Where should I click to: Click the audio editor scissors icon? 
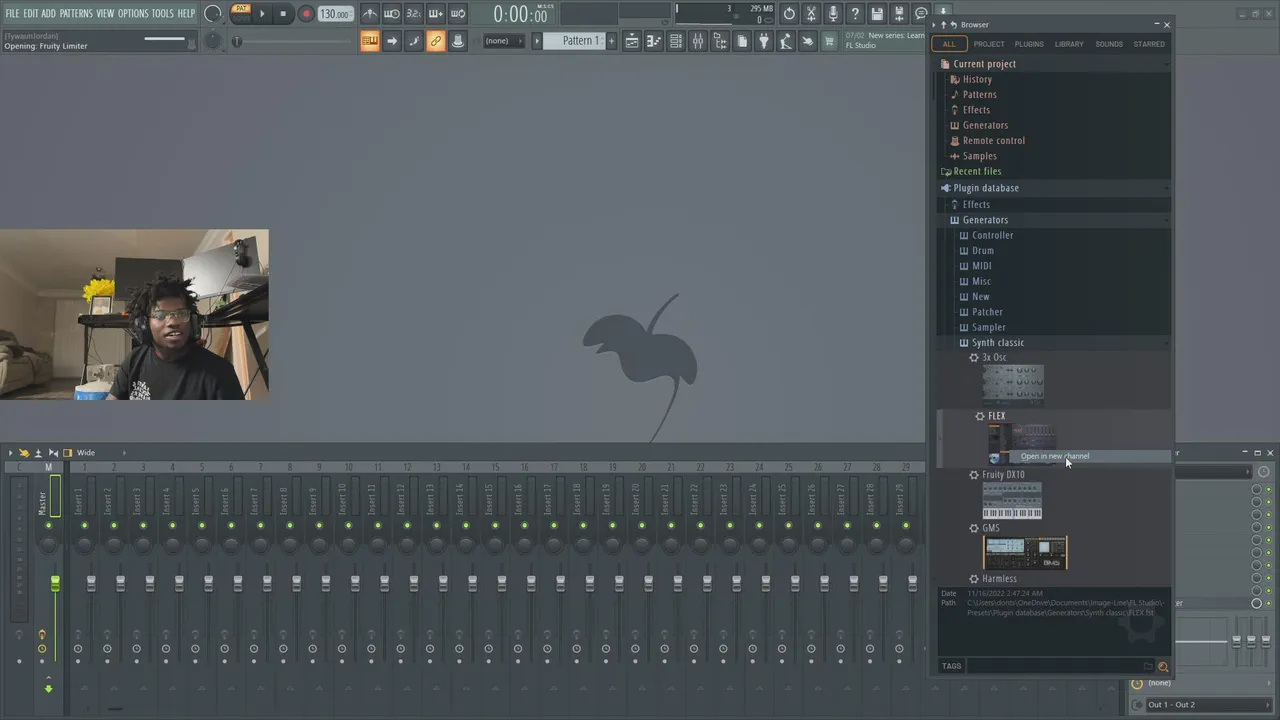tap(811, 14)
